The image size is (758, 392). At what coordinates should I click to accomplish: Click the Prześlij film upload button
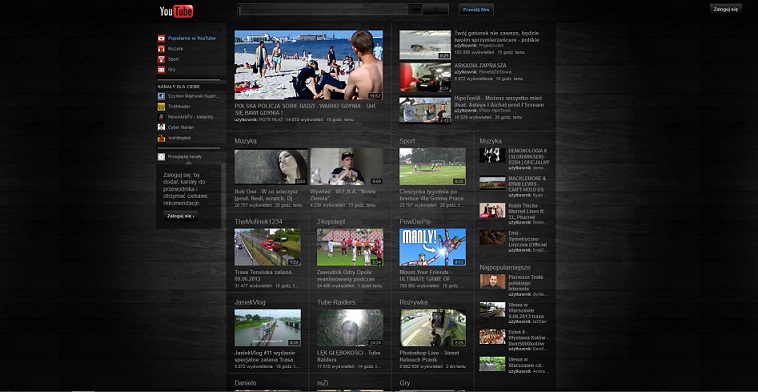pyautogui.click(x=476, y=9)
